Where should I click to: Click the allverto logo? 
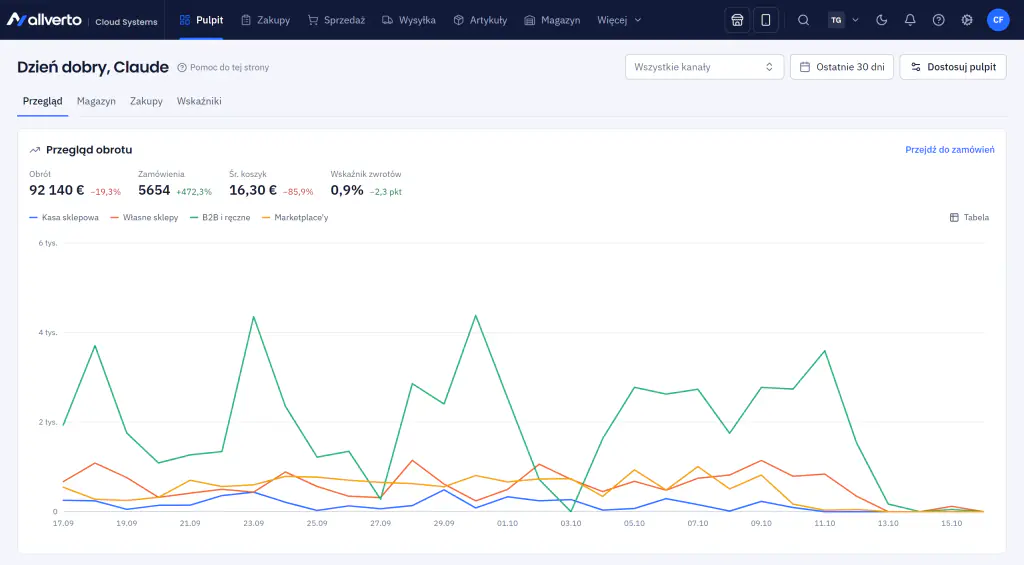tap(44, 20)
